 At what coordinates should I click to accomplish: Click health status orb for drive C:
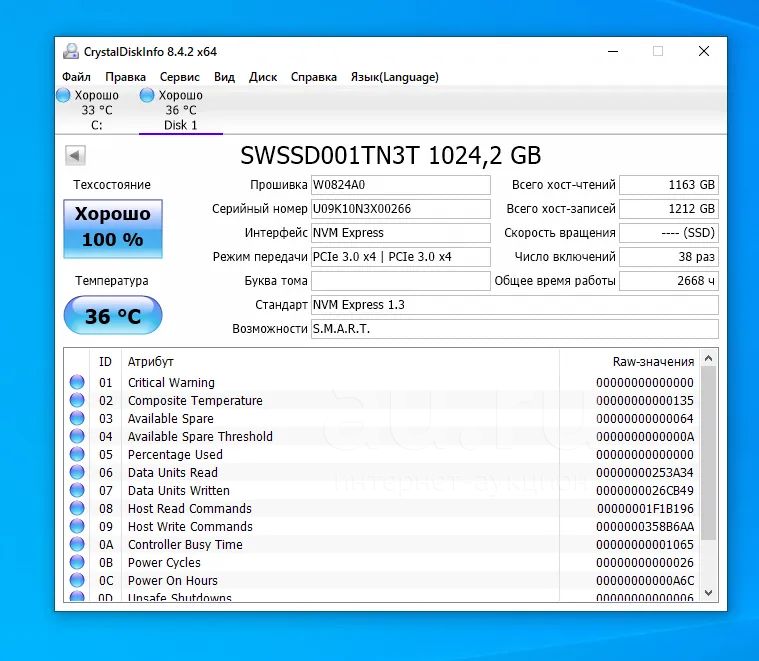tap(63, 95)
